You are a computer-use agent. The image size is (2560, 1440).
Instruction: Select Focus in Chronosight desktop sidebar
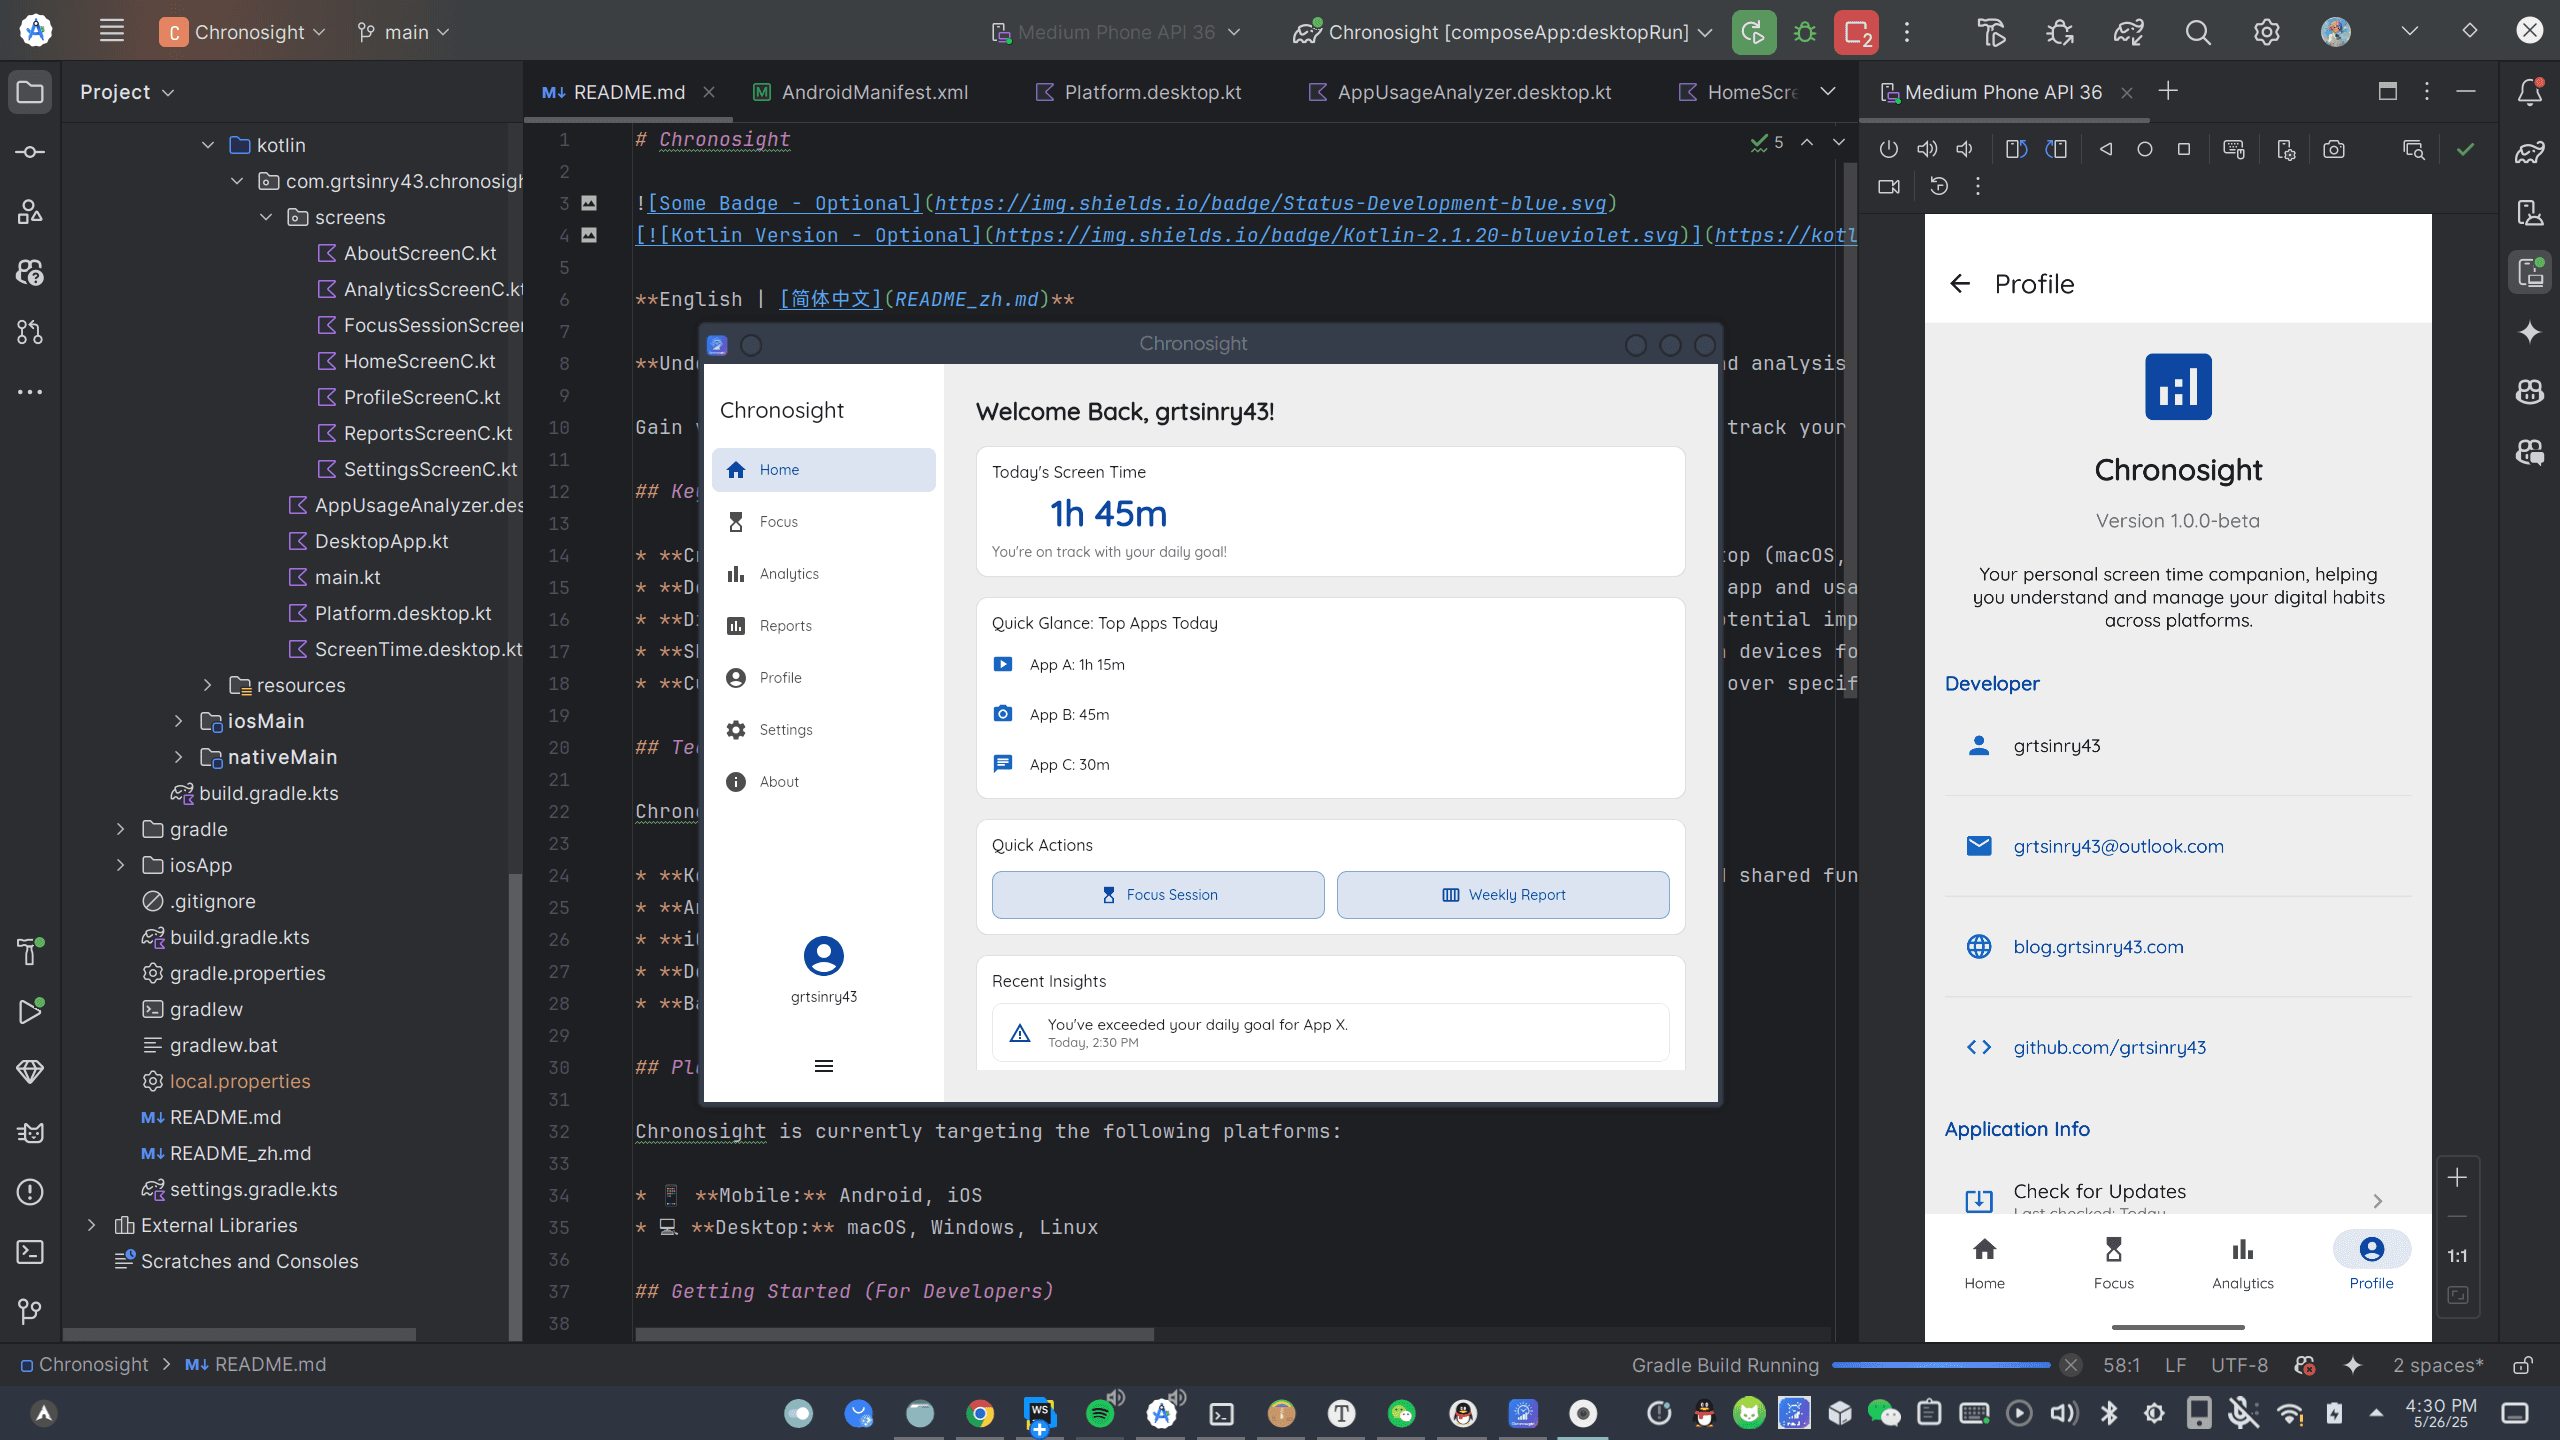[x=824, y=522]
